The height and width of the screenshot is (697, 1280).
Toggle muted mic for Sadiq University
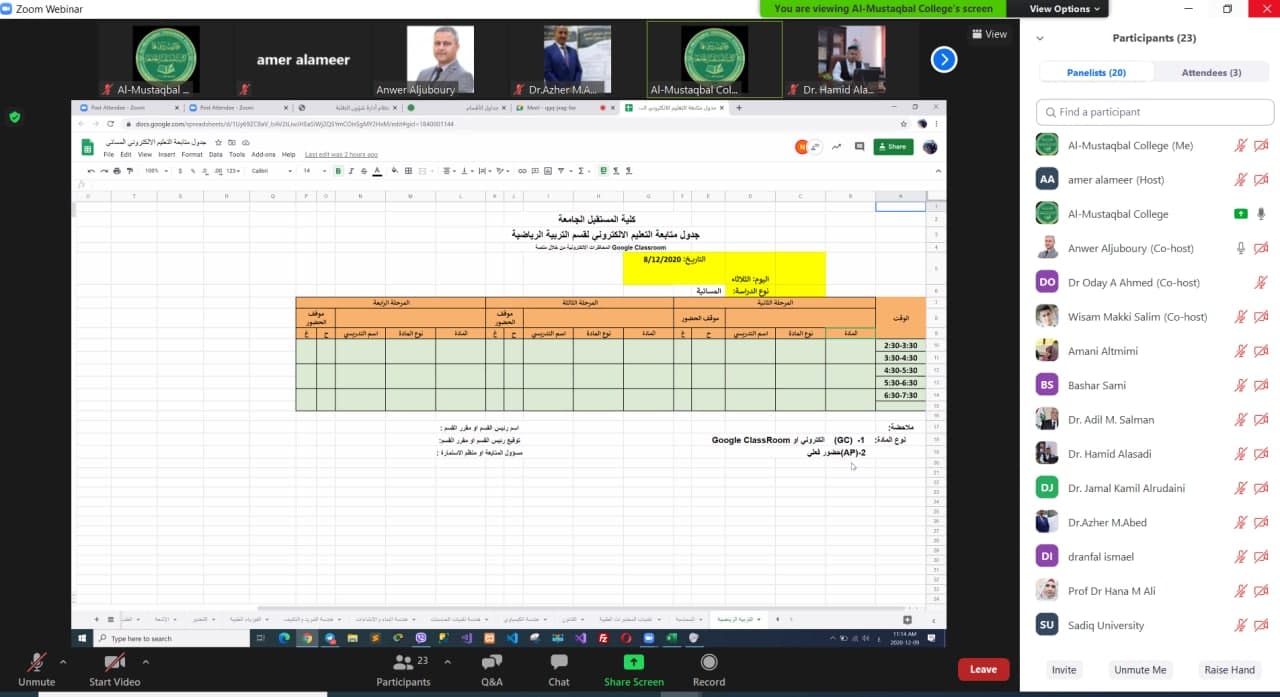(1241, 625)
